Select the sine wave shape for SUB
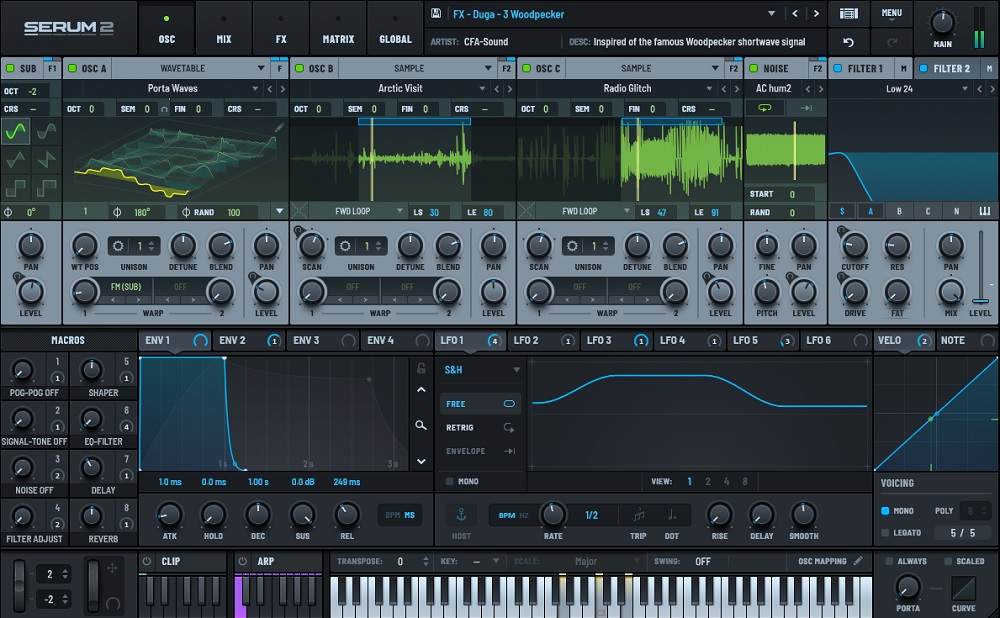Screen dimensions: 1000x618 15,131
